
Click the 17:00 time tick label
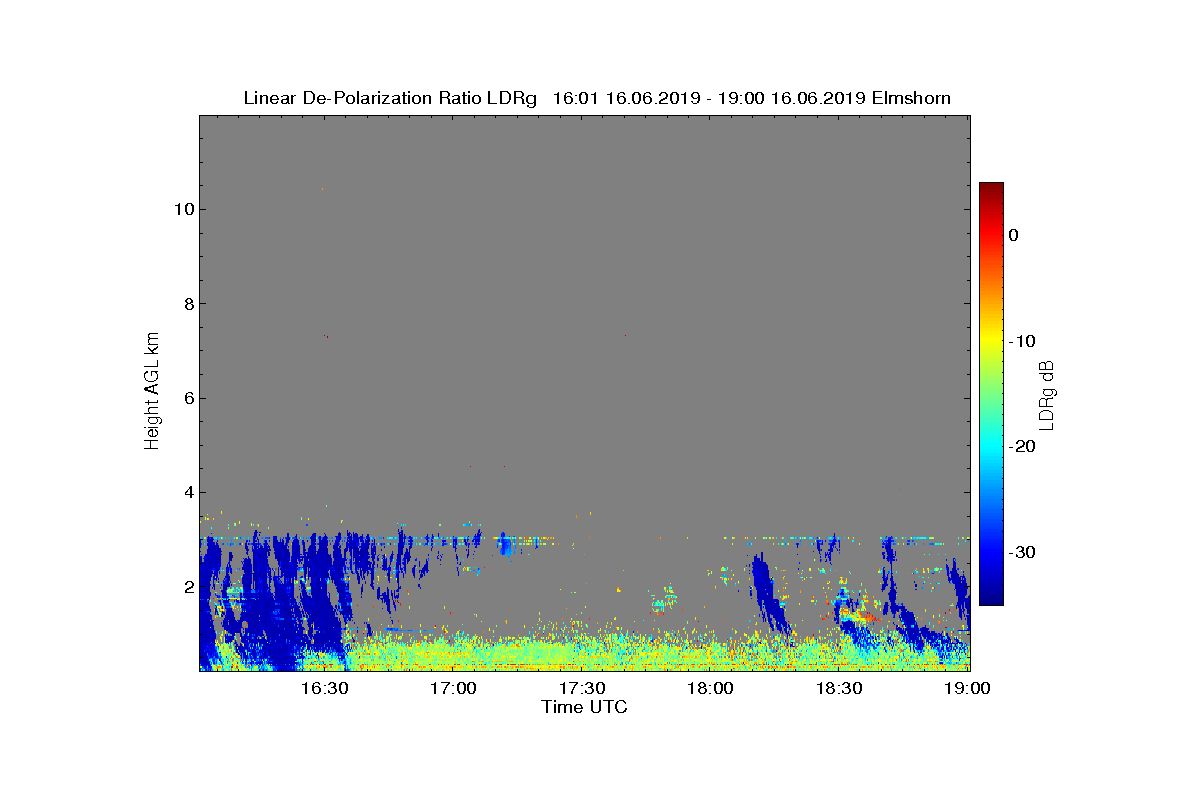[x=454, y=688]
